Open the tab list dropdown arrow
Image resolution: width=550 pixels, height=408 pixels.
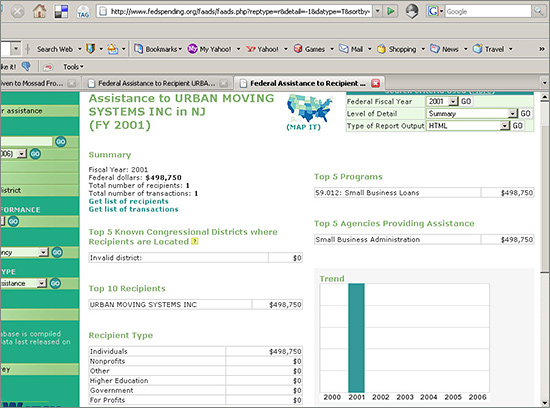[x=544, y=83]
